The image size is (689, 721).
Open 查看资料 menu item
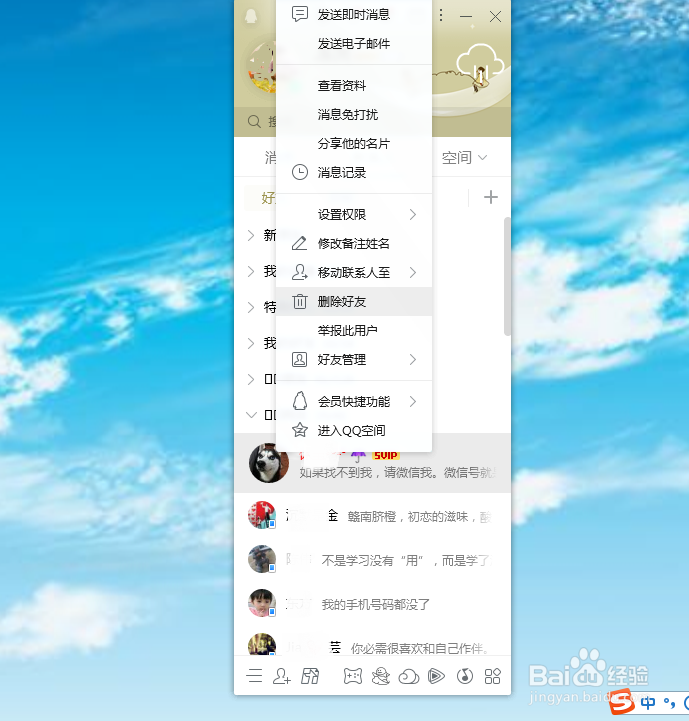pyautogui.click(x=354, y=86)
